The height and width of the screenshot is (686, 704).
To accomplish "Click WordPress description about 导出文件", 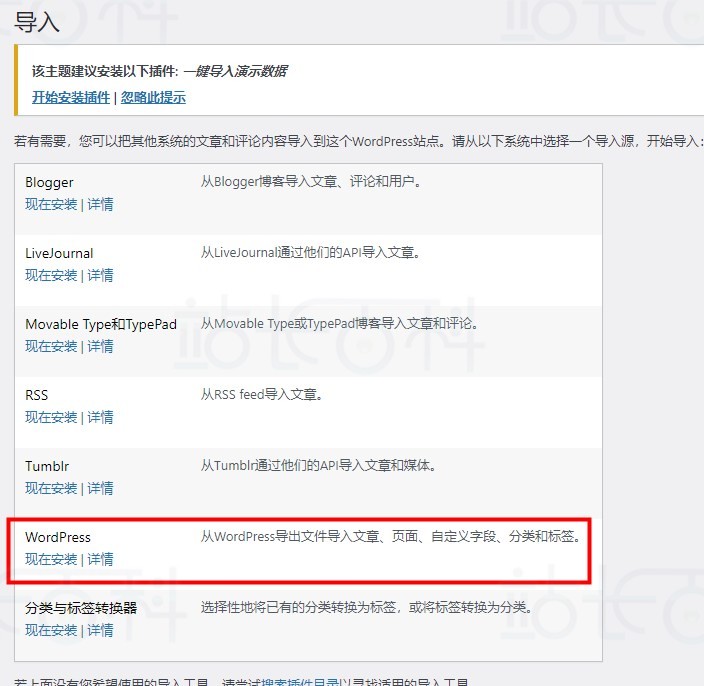I will pos(391,536).
